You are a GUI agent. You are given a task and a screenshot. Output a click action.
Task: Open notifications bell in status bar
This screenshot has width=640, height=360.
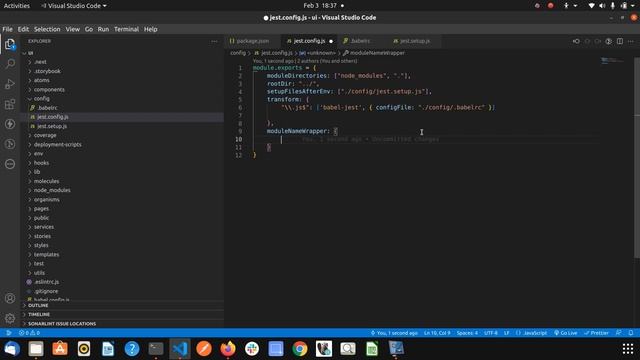pos(631,333)
